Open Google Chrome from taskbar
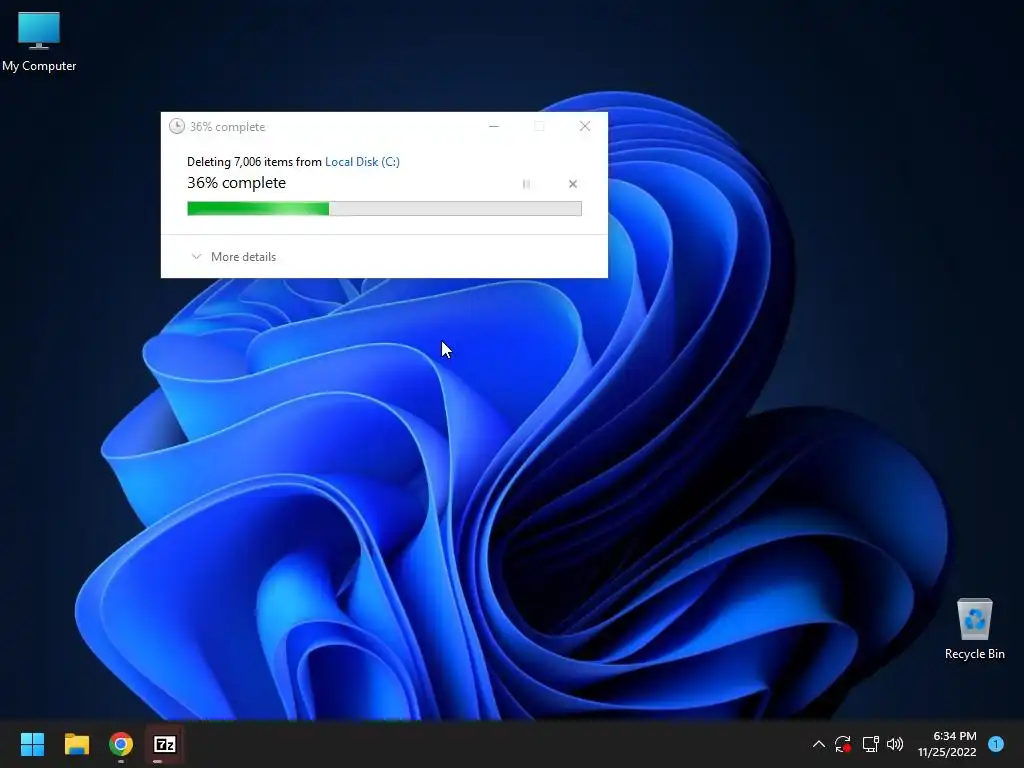 121,744
